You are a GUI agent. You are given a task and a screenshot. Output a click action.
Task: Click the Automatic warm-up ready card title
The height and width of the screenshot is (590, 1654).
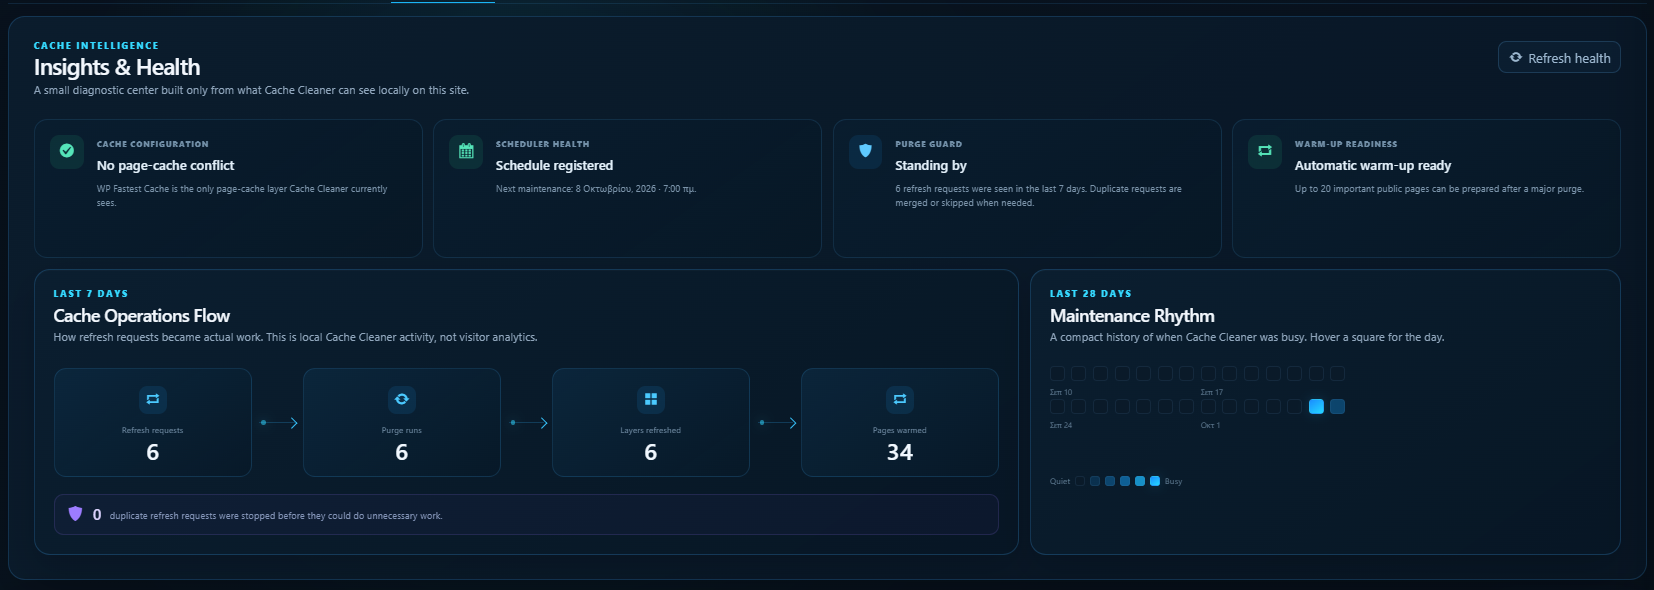pos(1373,166)
